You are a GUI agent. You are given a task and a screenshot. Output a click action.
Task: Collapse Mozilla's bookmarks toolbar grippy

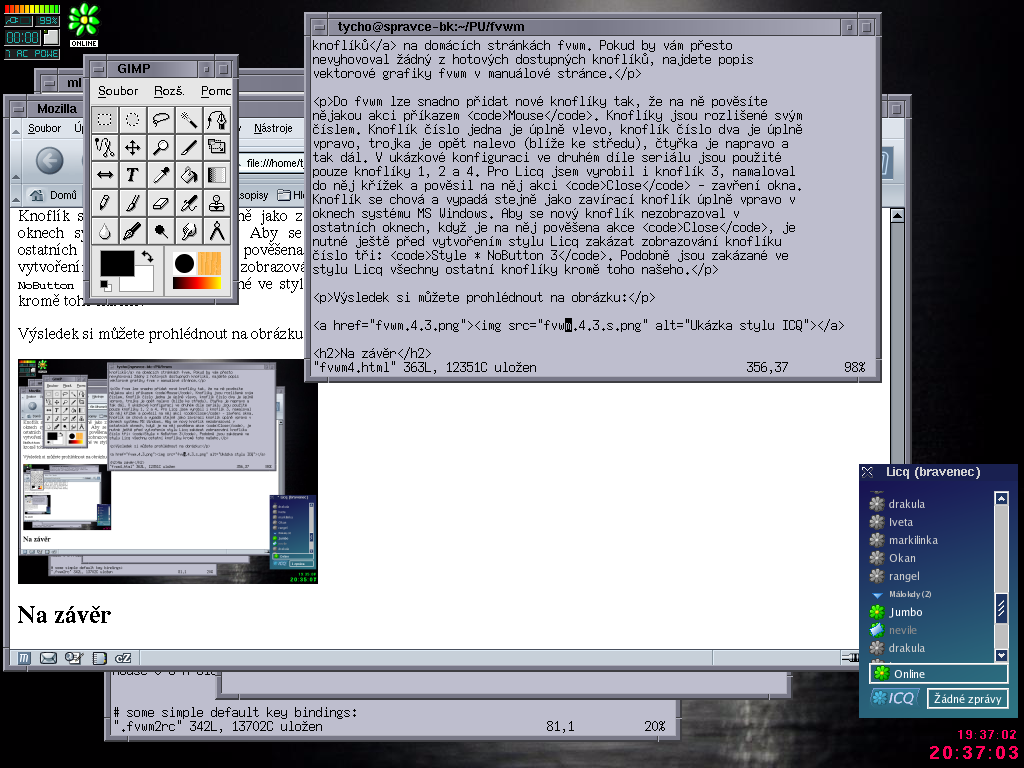(x=16, y=195)
